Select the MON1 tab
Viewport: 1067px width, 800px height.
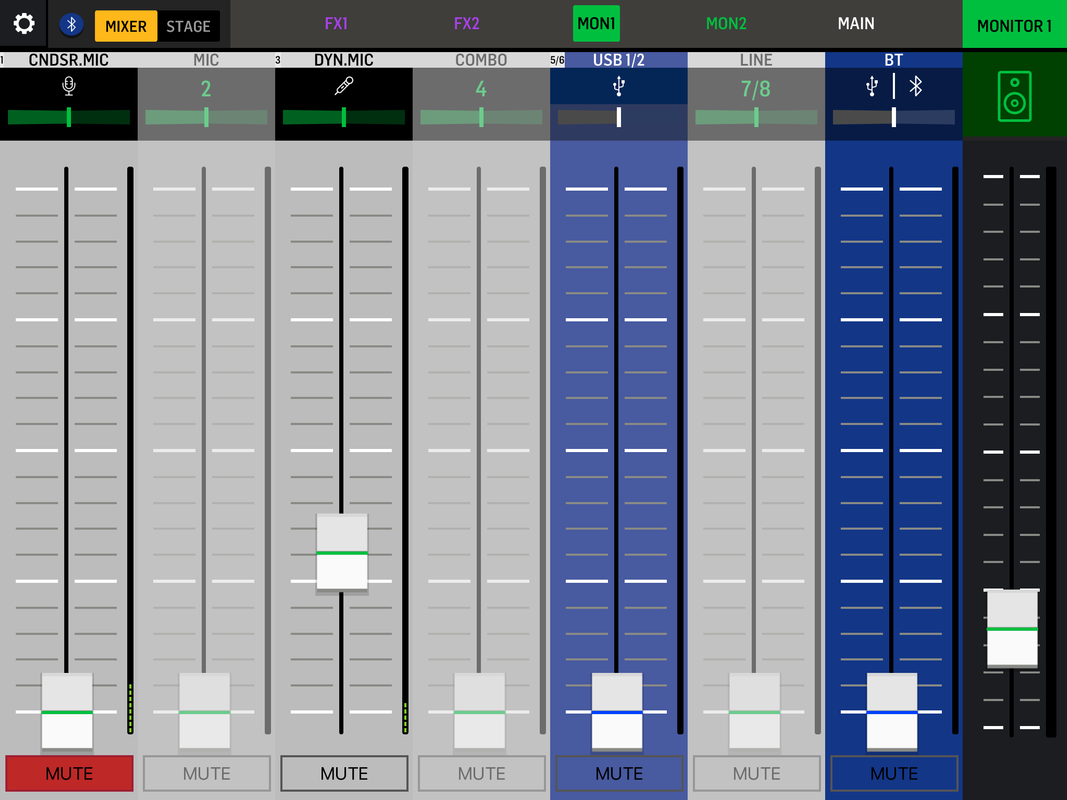coord(597,24)
